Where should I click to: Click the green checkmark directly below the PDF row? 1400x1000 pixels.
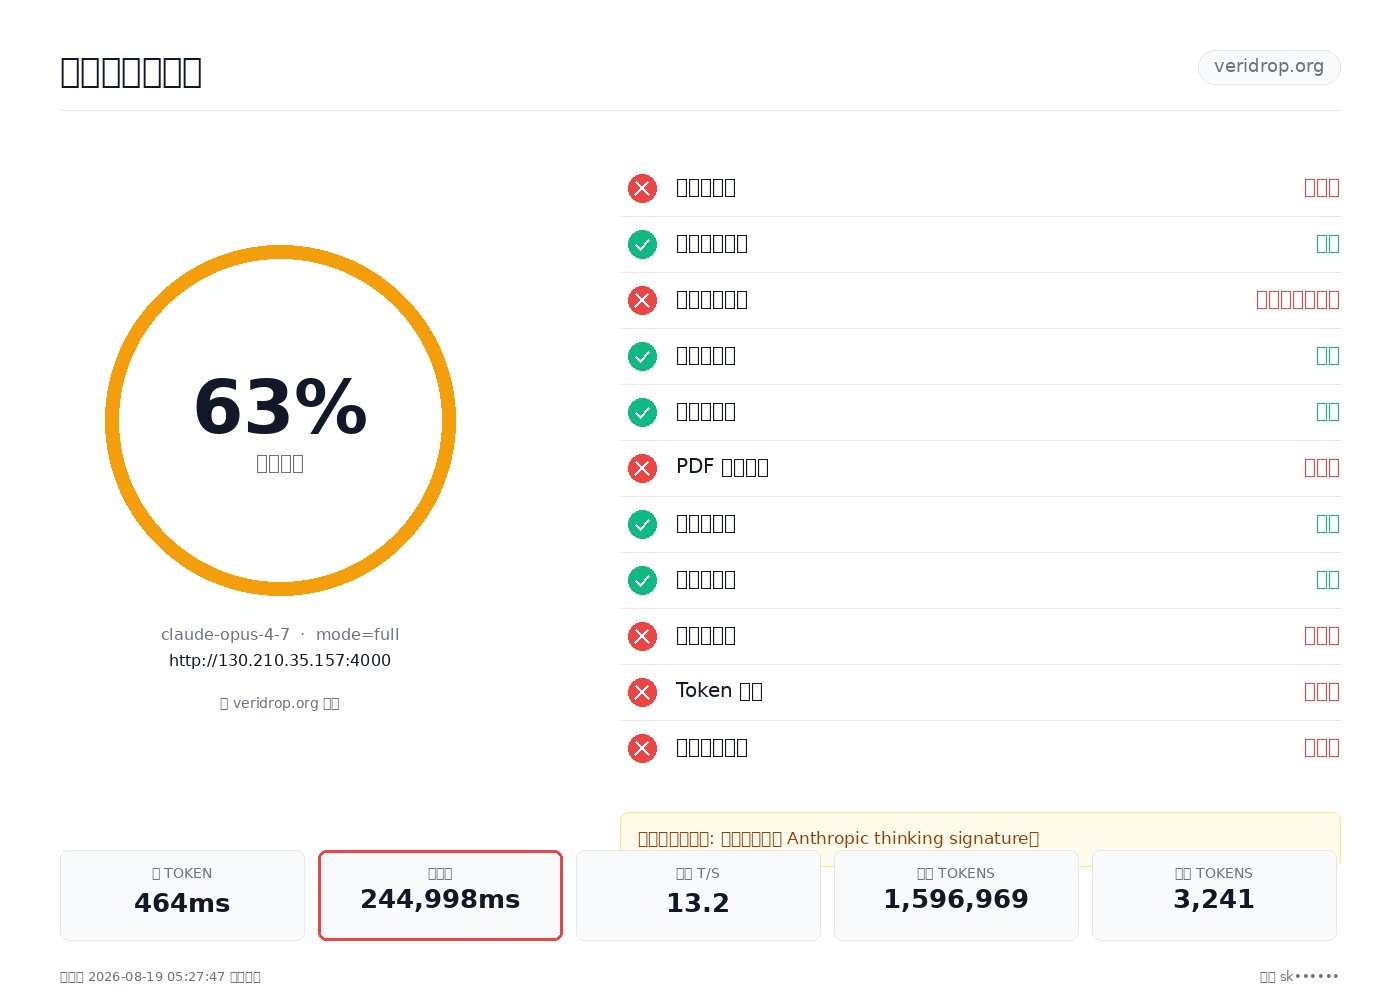pyautogui.click(x=642, y=524)
